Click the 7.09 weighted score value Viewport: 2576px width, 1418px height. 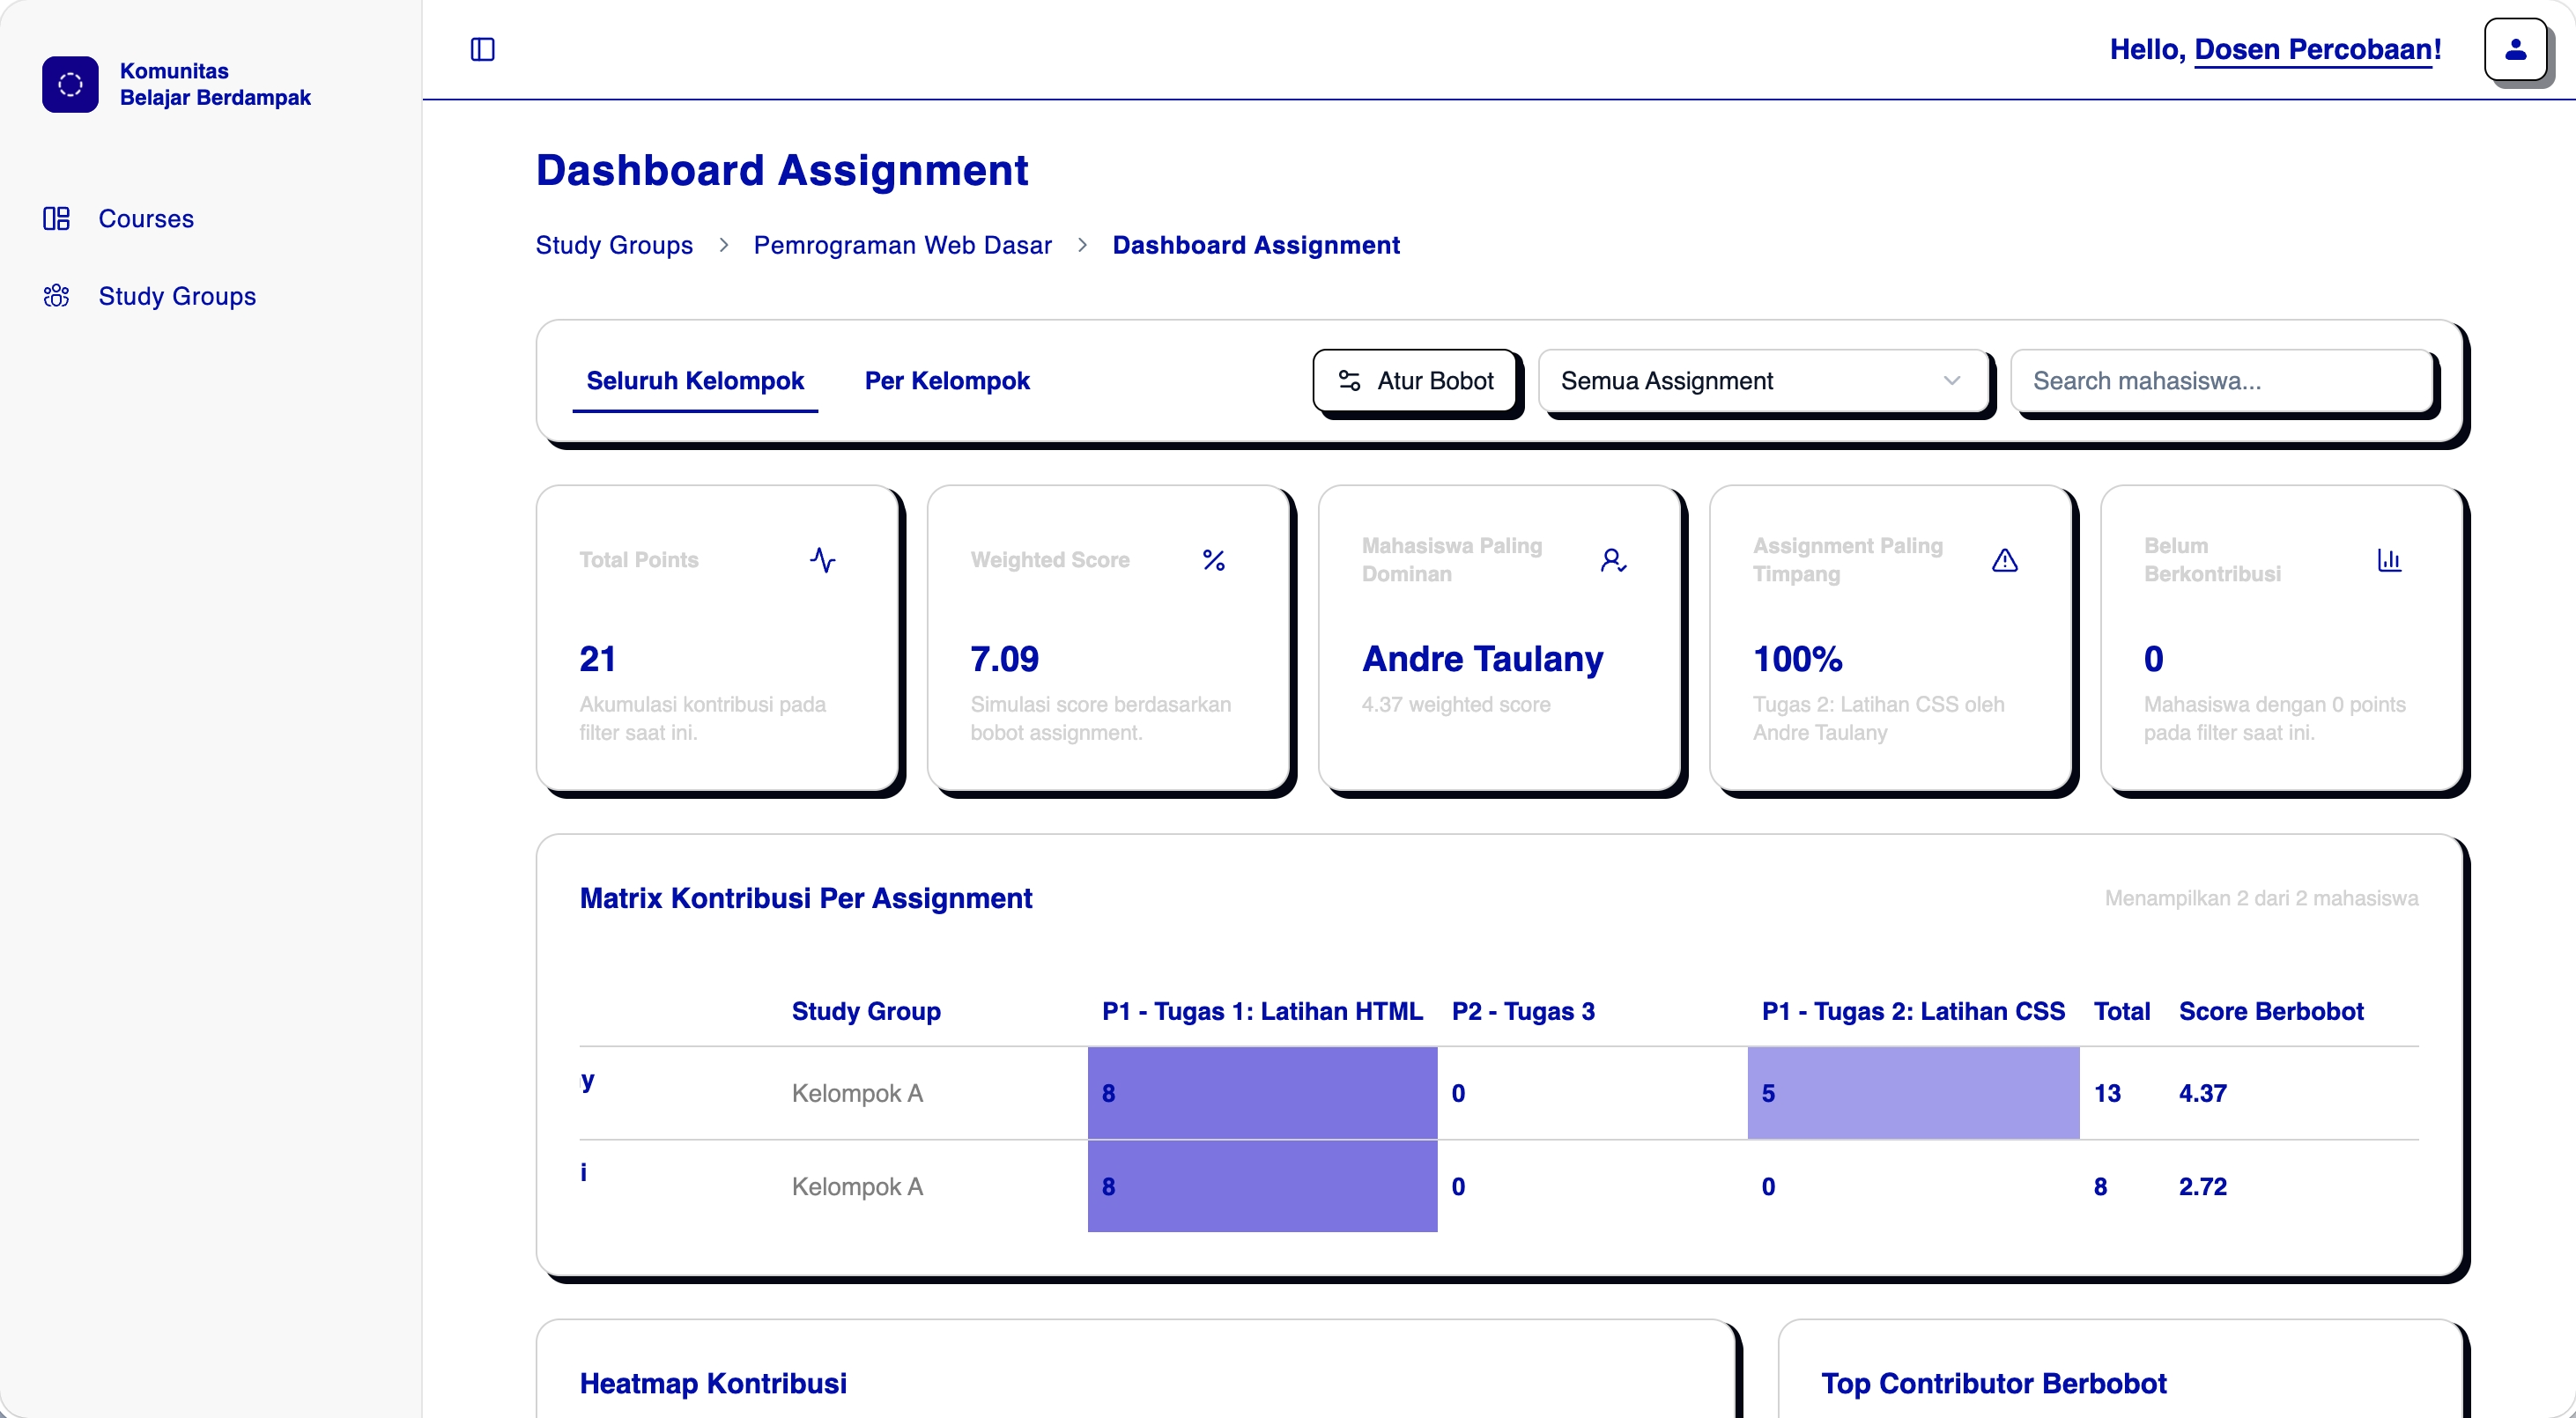[1004, 659]
